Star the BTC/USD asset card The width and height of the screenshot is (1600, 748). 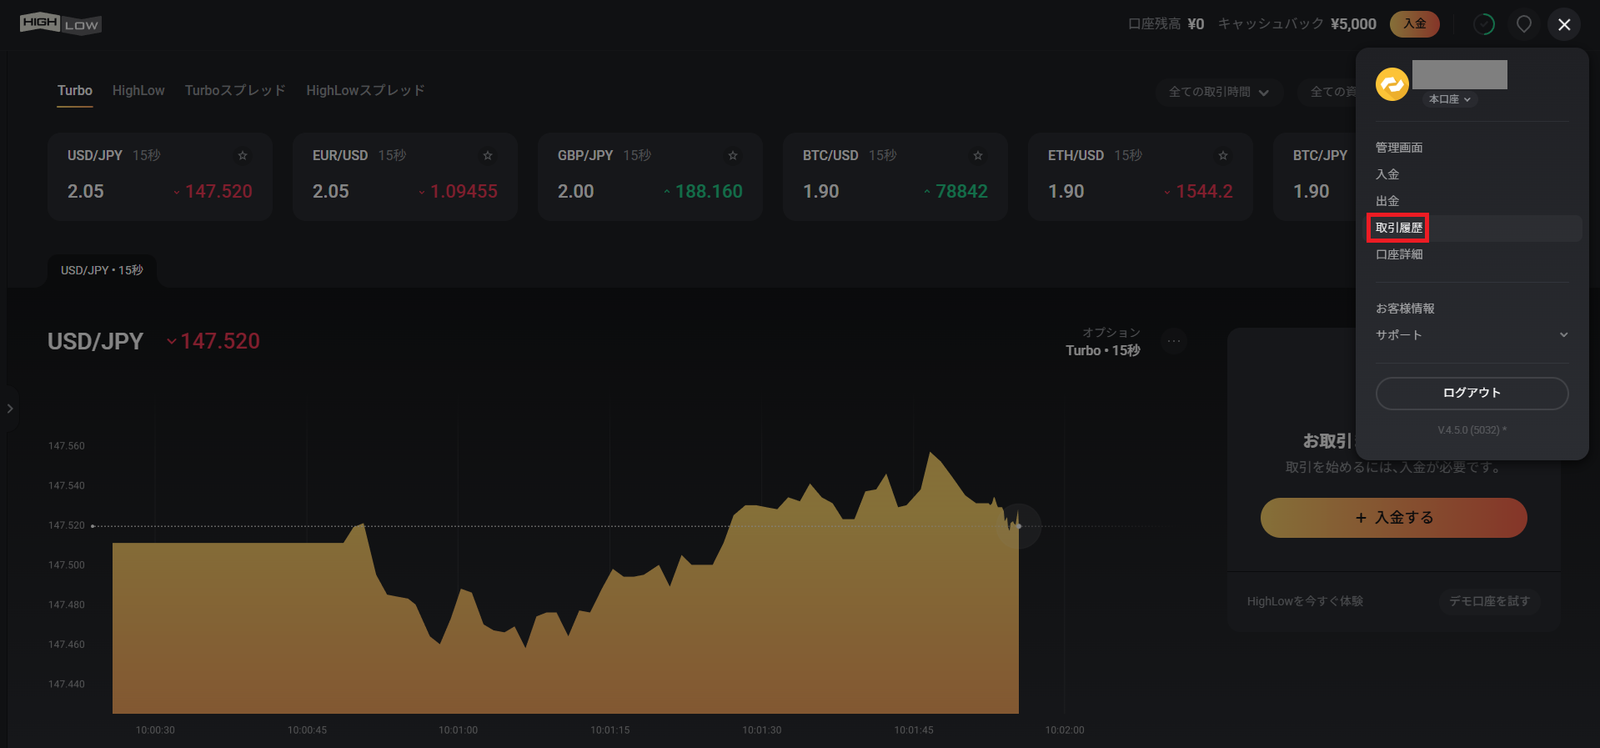978,155
